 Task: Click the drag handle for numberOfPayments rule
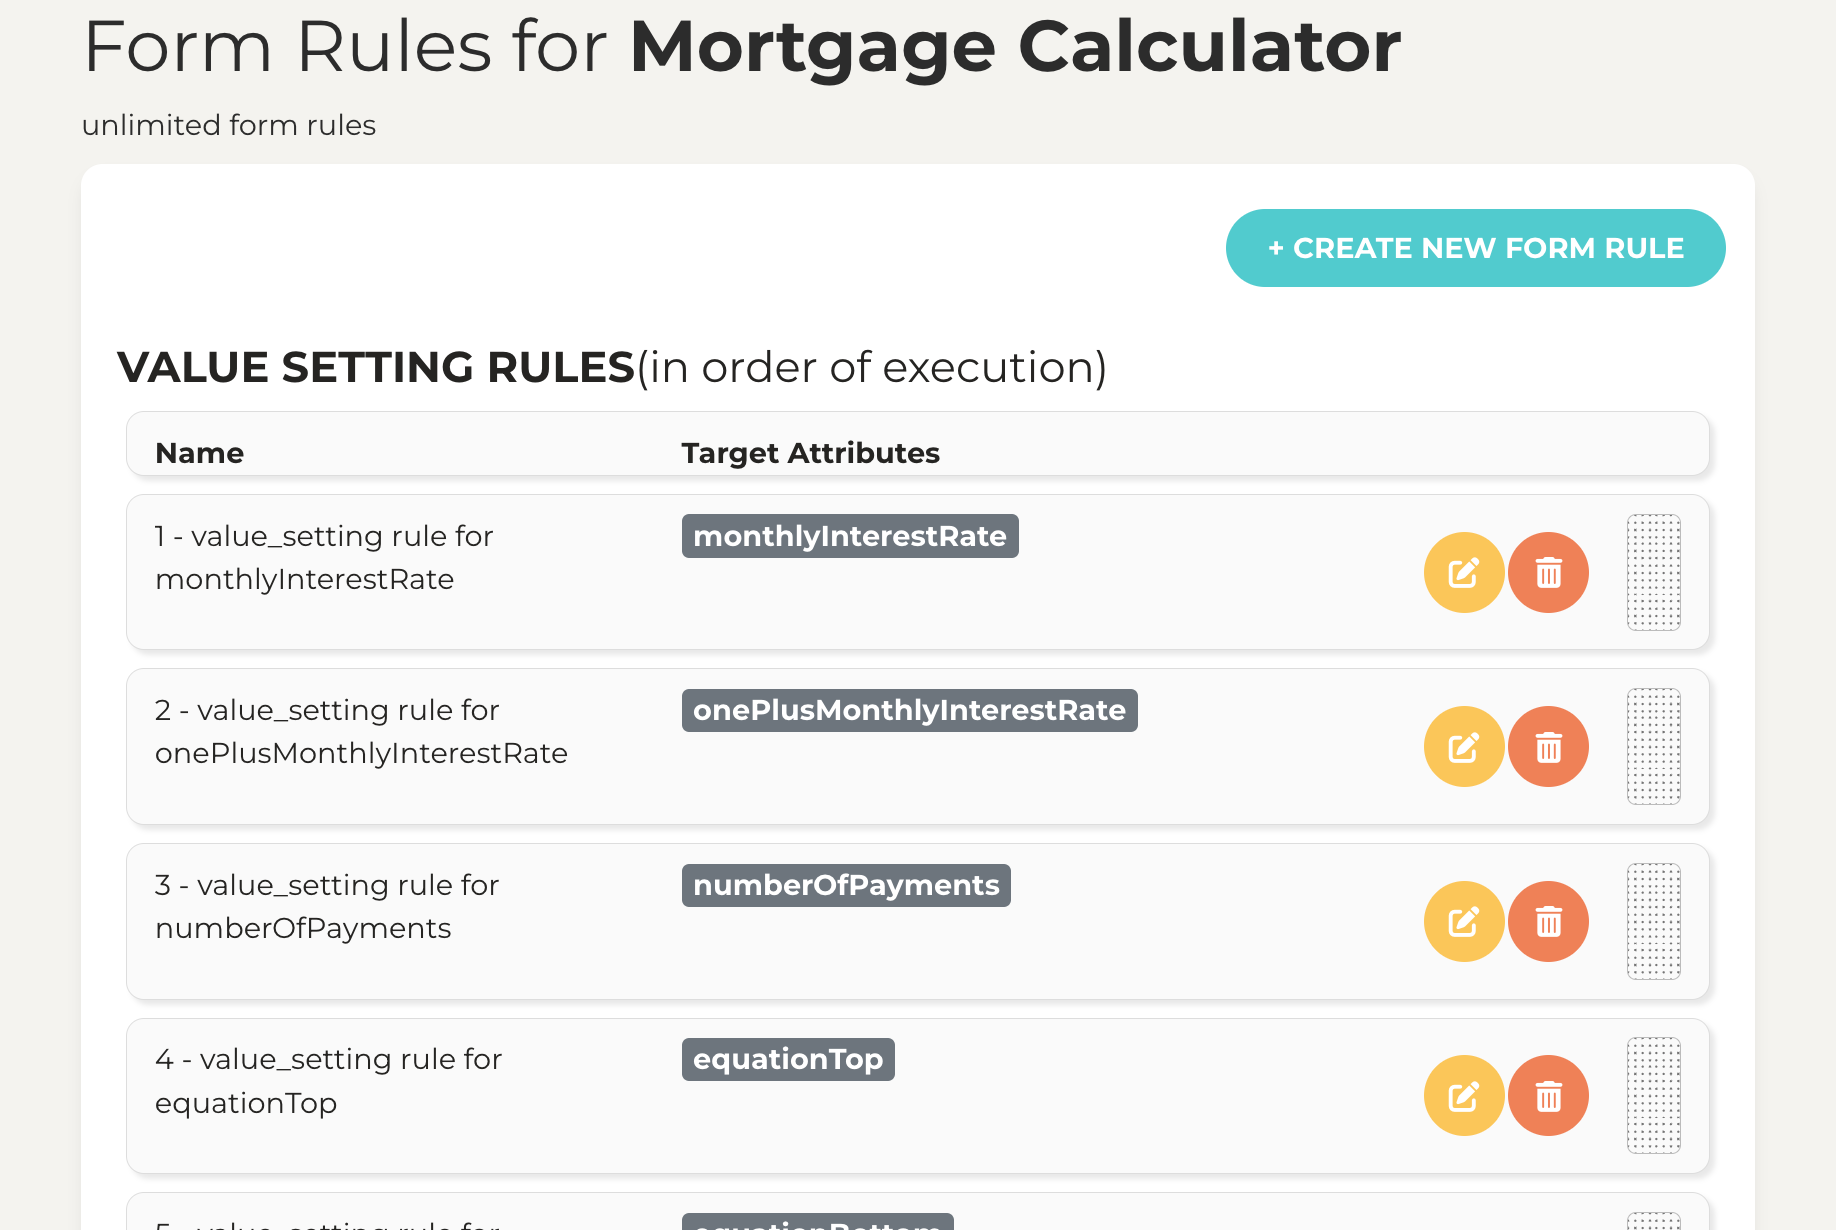click(1653, 921)
